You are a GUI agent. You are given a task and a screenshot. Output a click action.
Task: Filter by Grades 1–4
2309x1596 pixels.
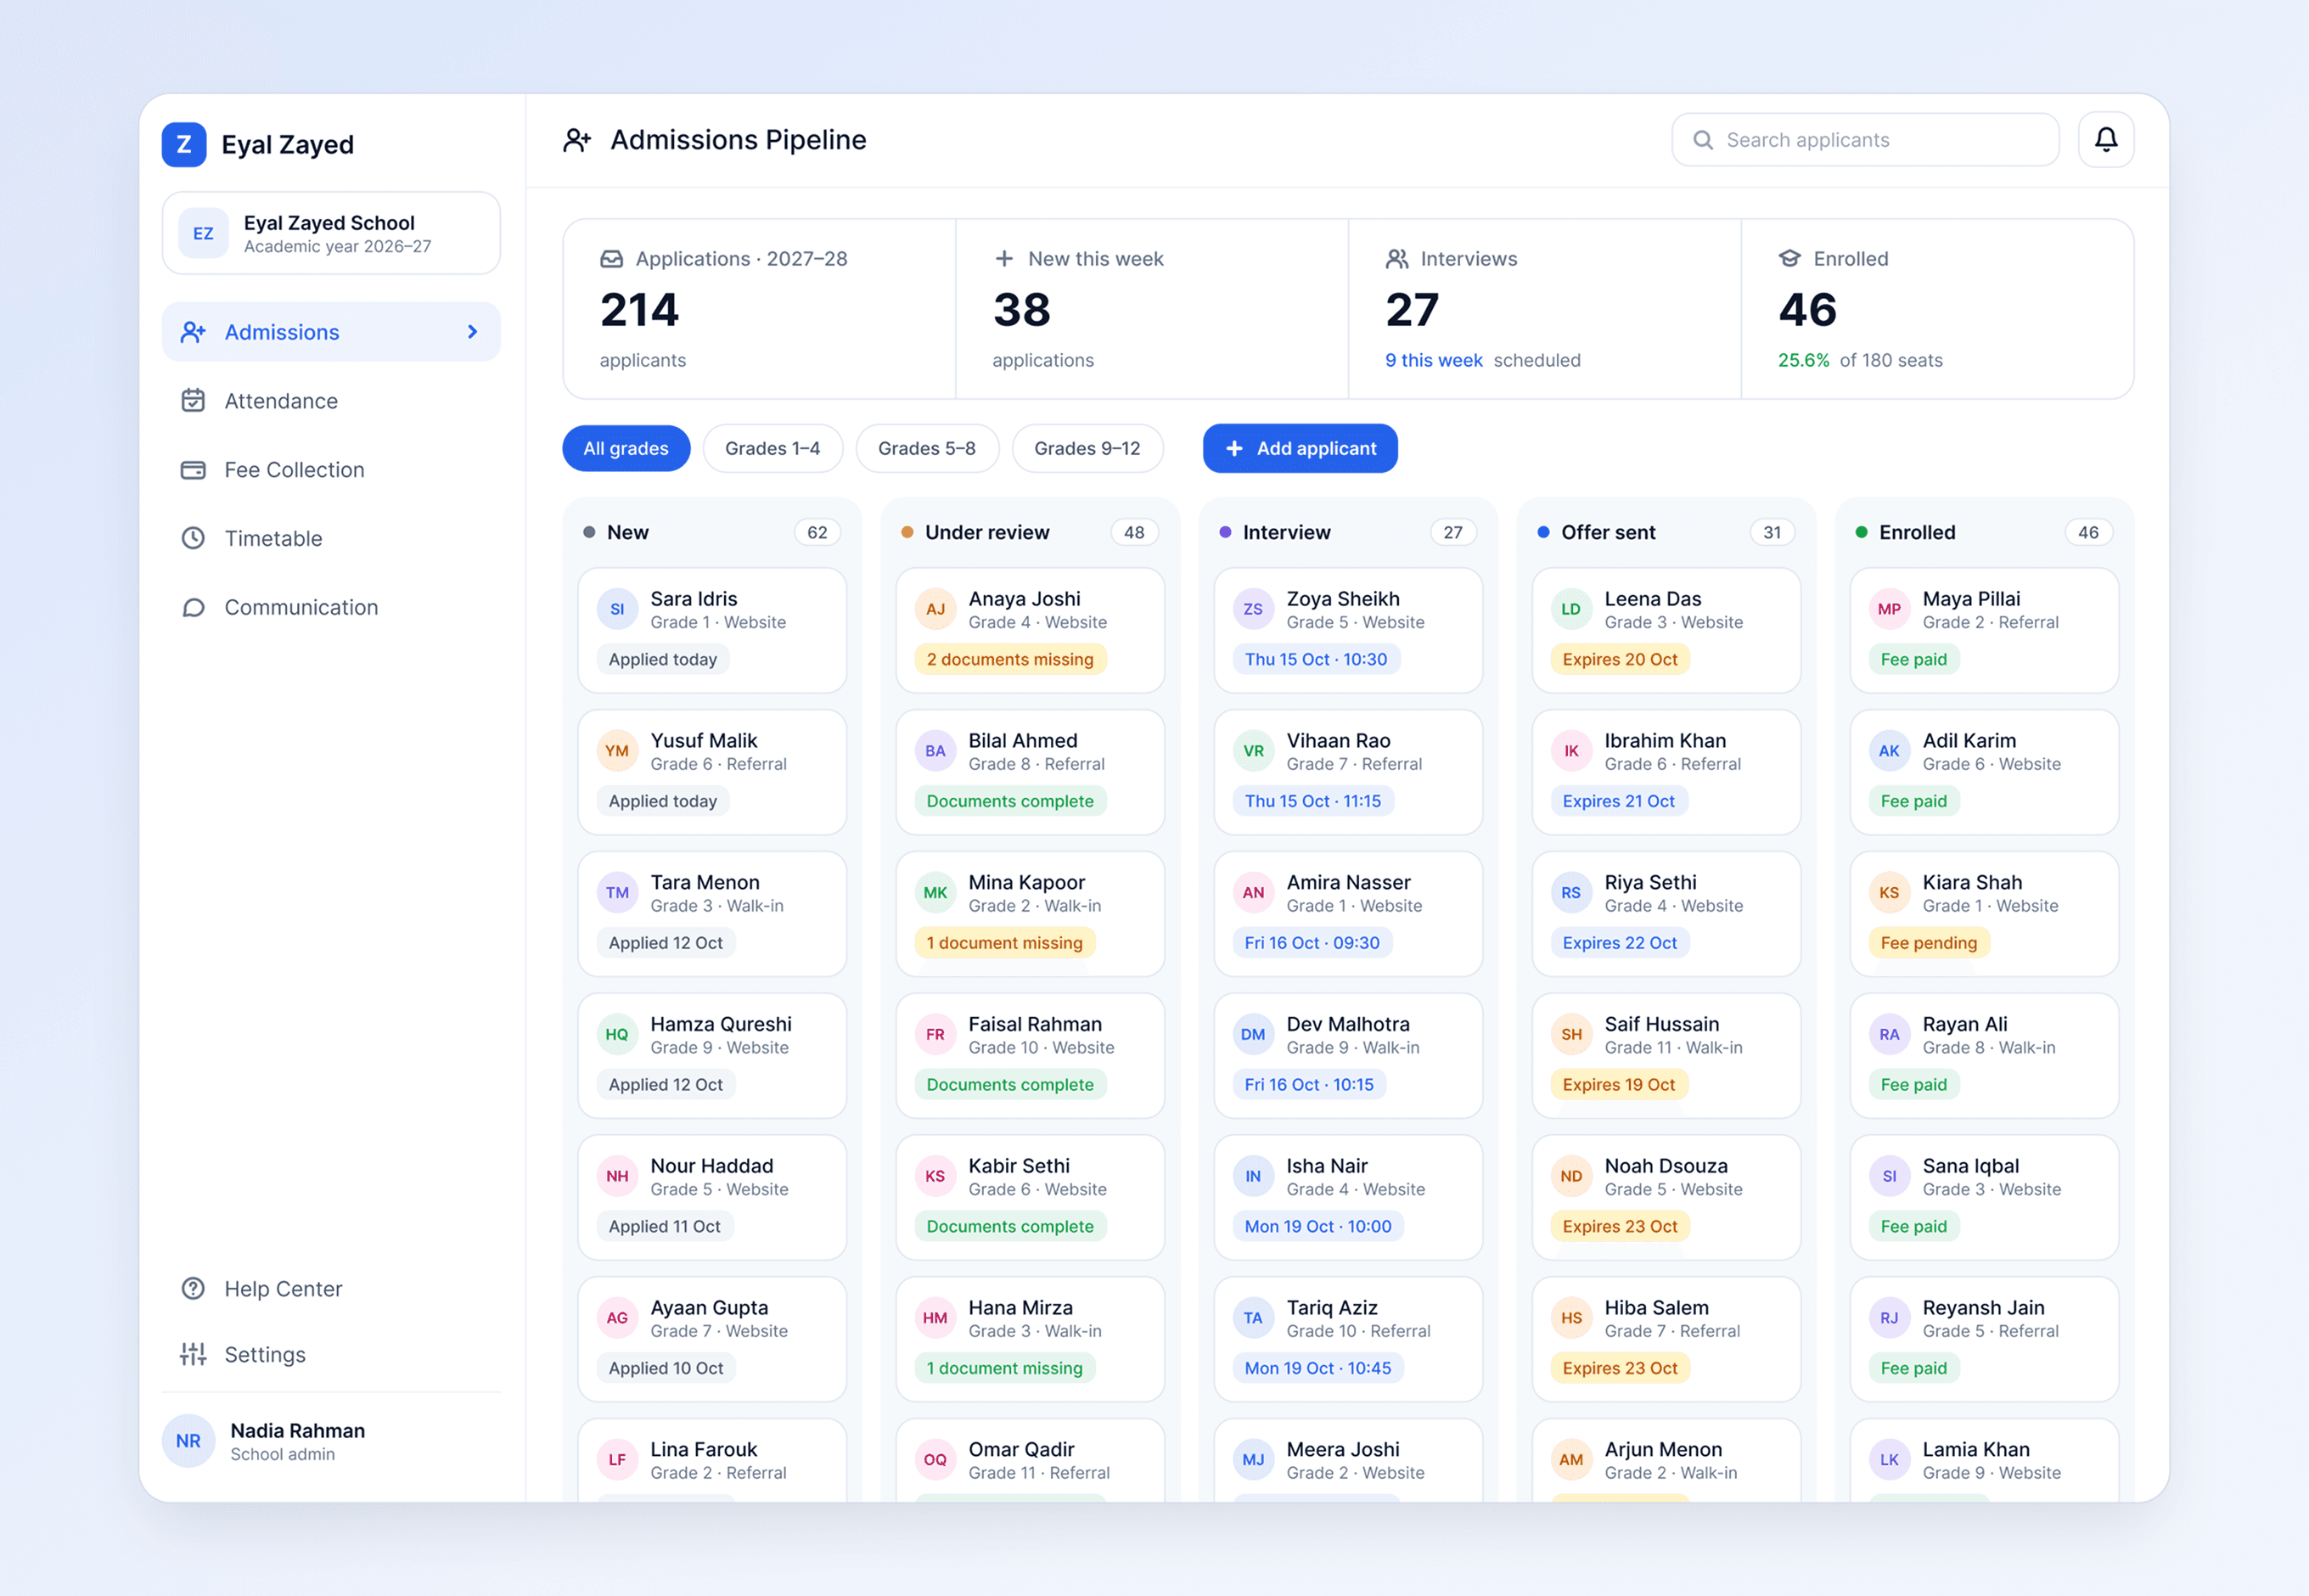[x=772, y=449]
